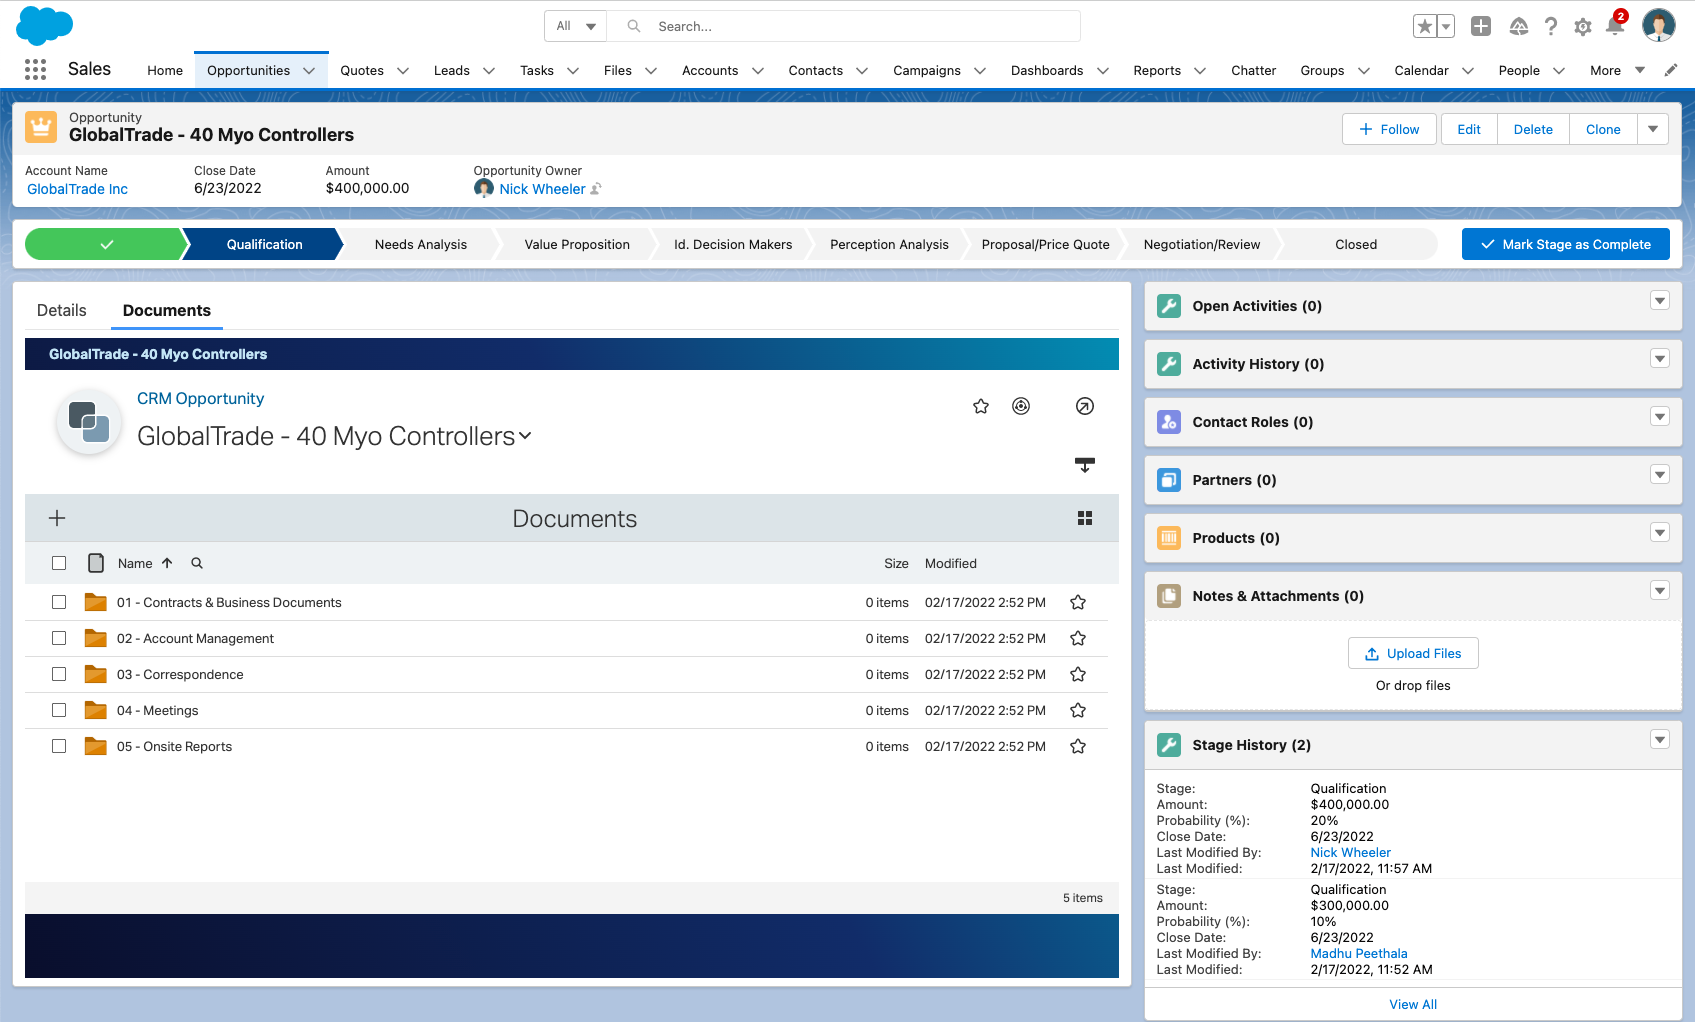
Task: Select the Proposal/Price Quote stage in path
Action: [x=1045, y=244]
